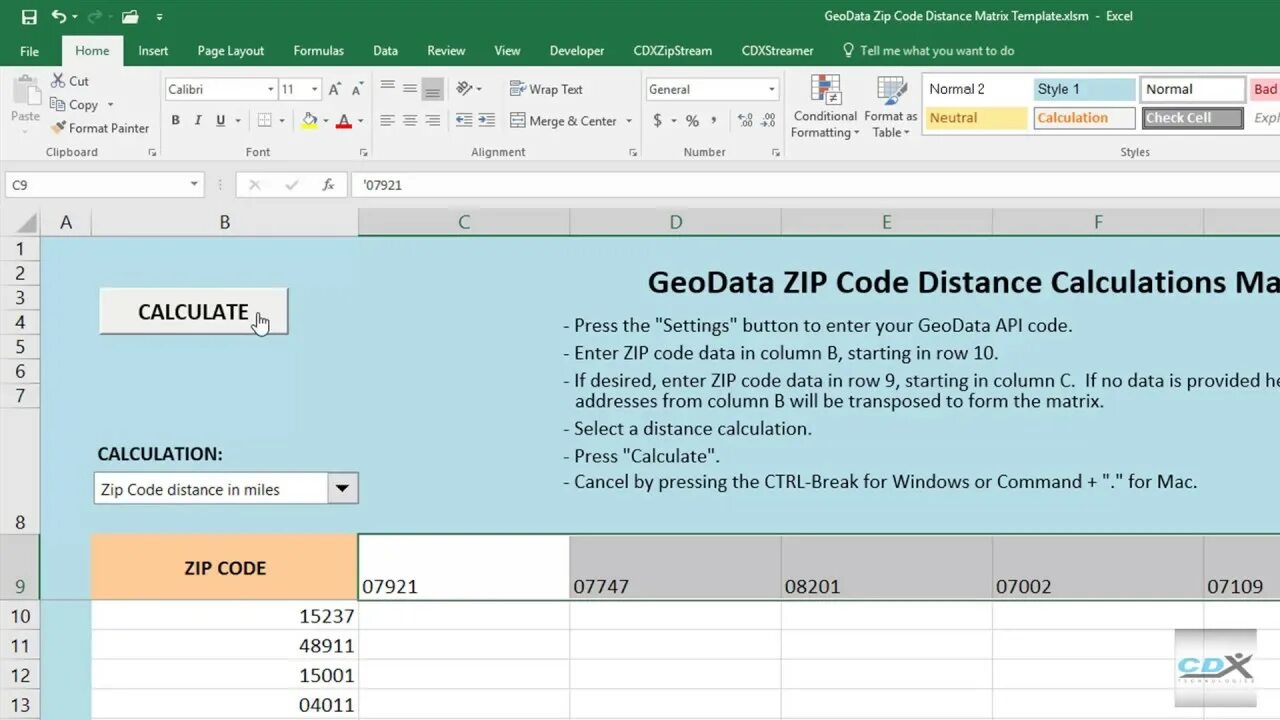The height and width of the screenshot is (720, 1280).
Task: Open the text orientation tool
Action: 467,89
